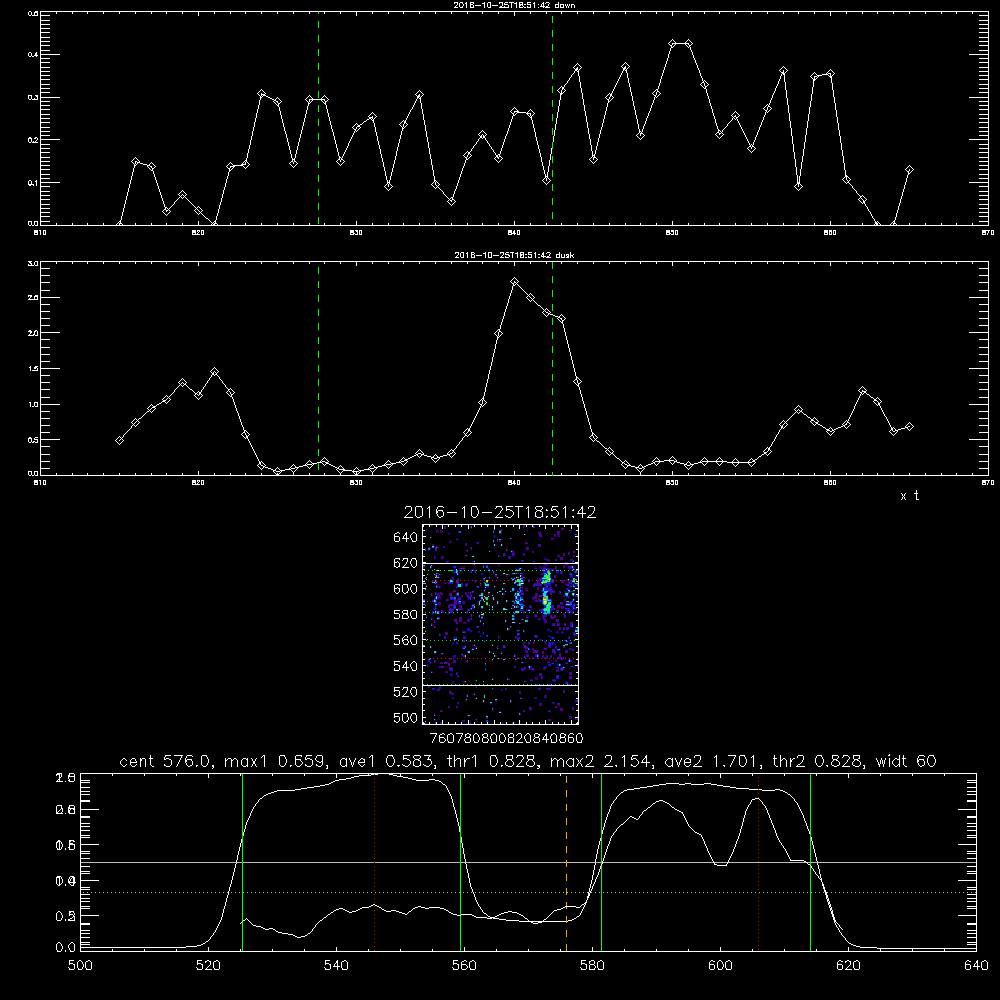This screenshot has width=1000, height=1000.
Task: Select the heatmap image panel
Action: pos(501,624)
